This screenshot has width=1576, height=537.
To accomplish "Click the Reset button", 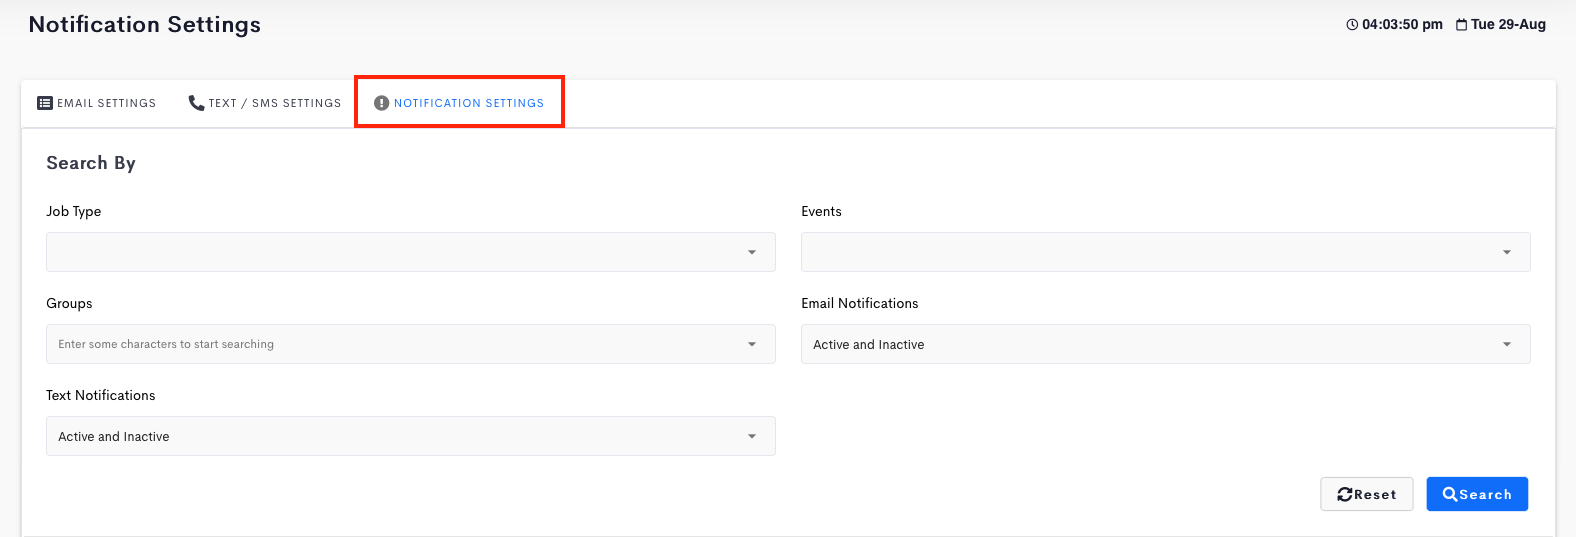I will coord(1367,494).
